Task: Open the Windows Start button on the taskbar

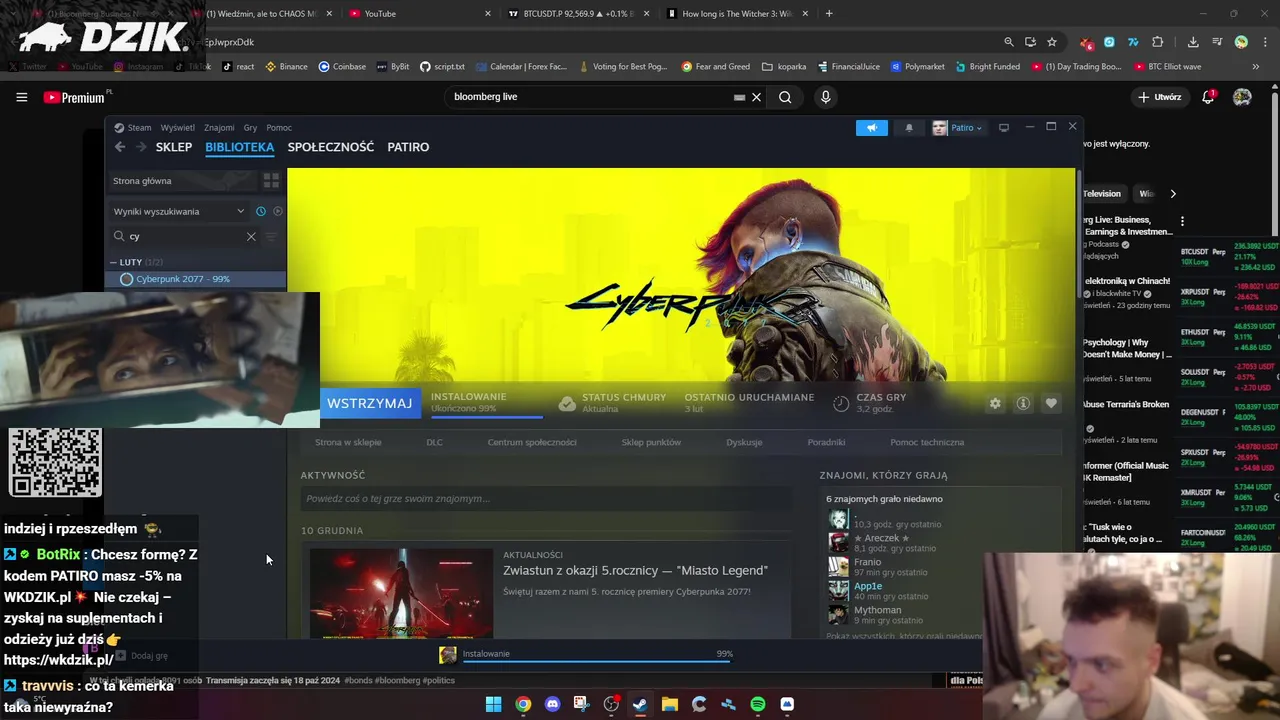Action: pyautogui.click(x=493, y=704)
